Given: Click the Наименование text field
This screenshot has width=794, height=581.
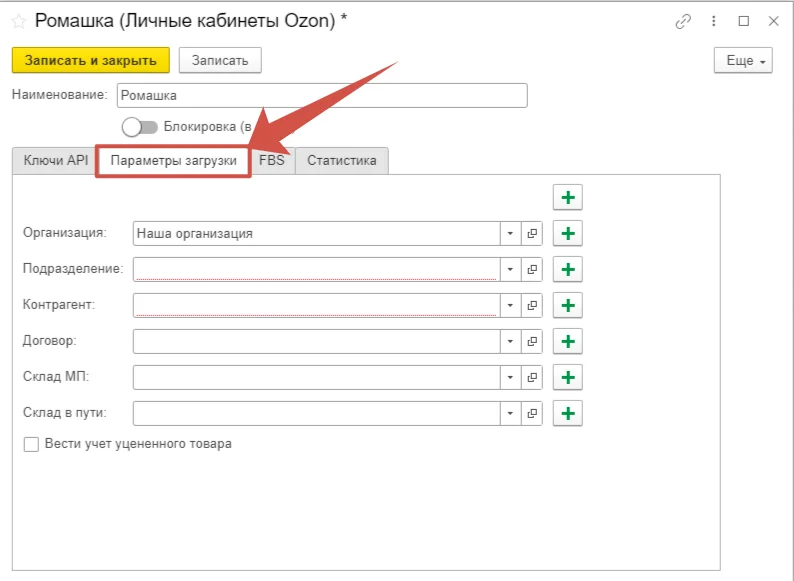Looking at the screenshot, I should tap(321, 94).
